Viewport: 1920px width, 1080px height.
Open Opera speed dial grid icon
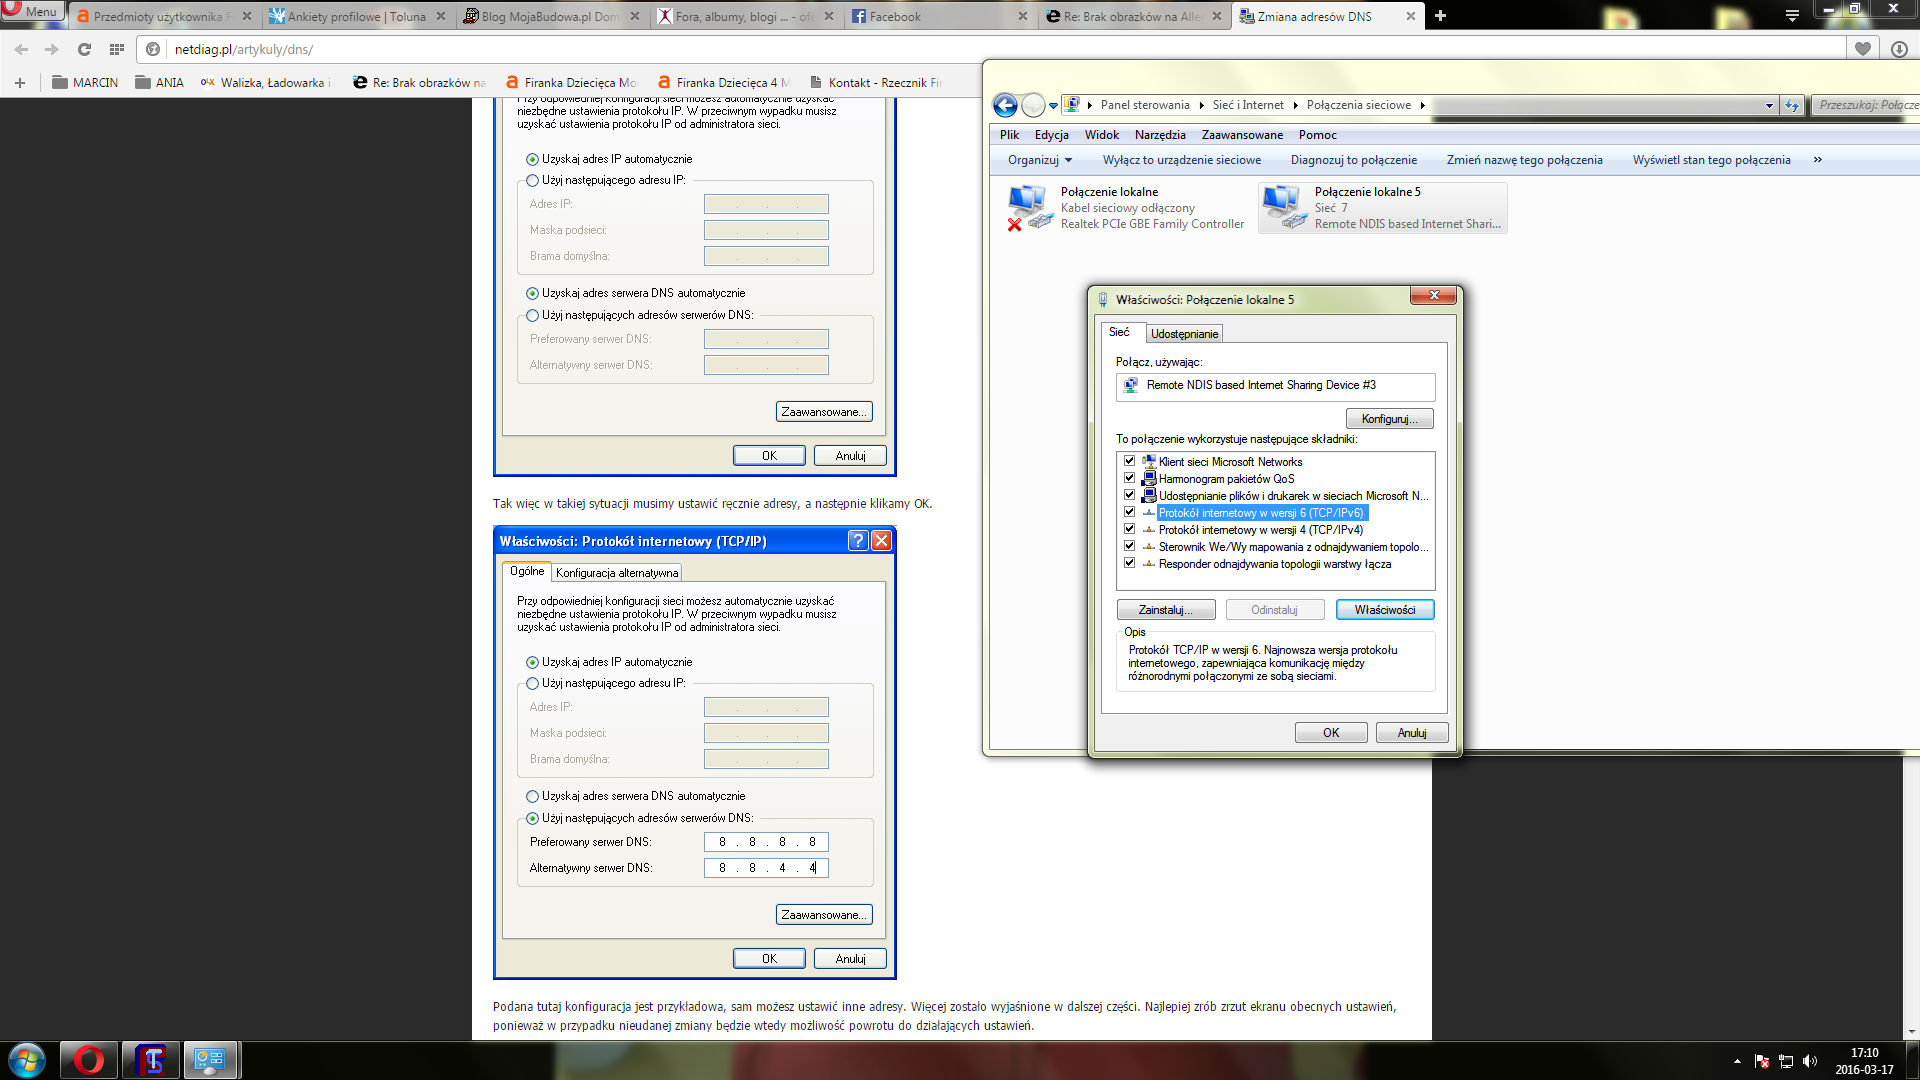click(117, 49)
